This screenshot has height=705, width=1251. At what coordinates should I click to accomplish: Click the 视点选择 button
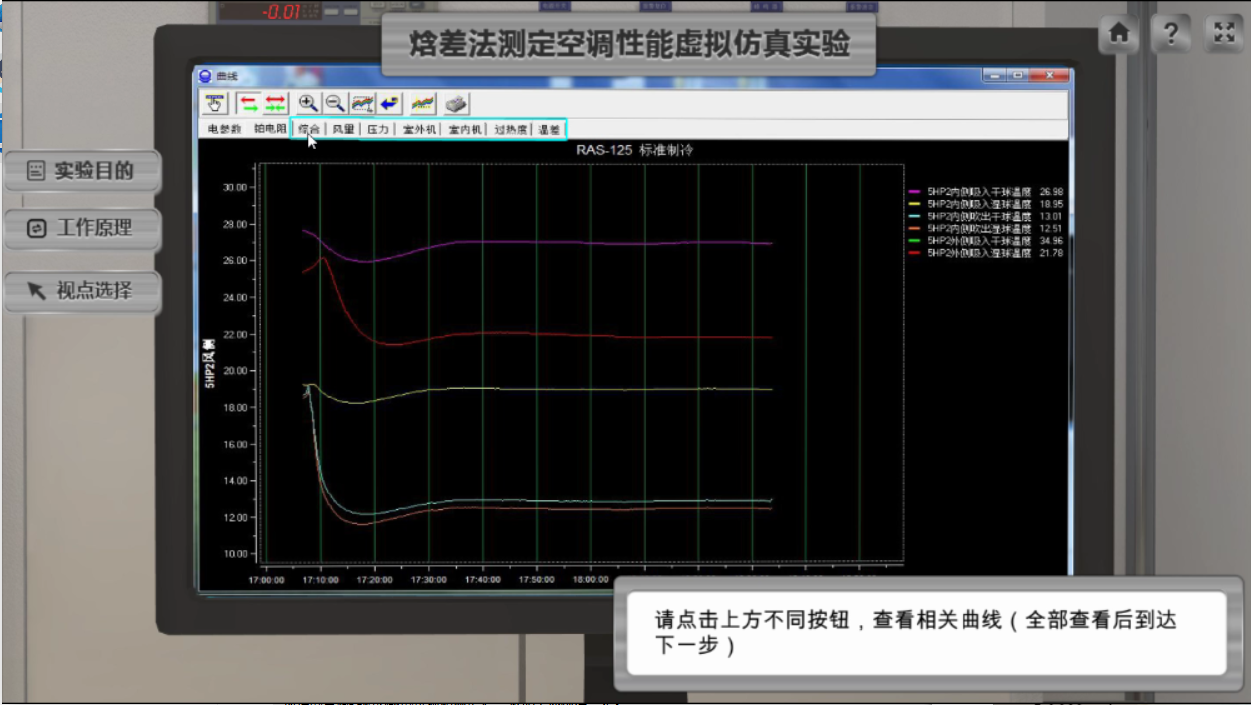[x=82, y=291]
